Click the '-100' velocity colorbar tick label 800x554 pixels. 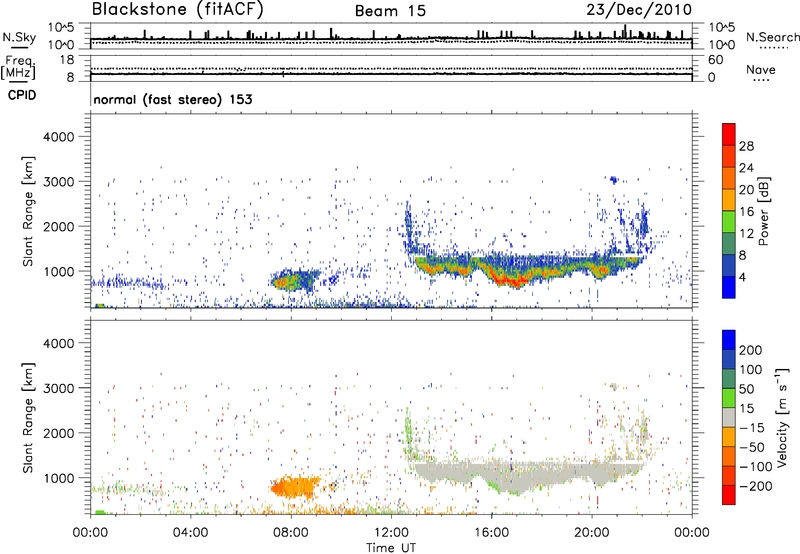pyautogui.click(x=755, y=467)
